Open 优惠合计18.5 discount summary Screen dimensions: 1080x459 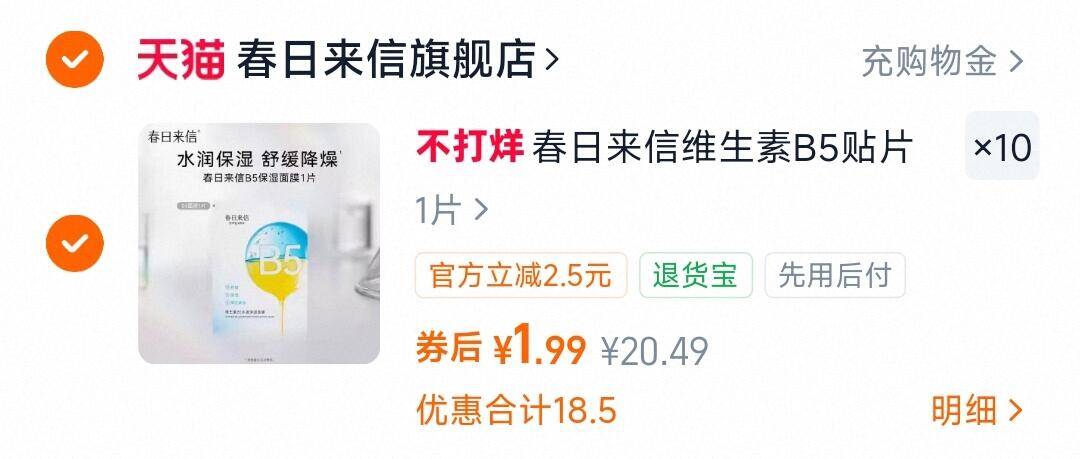pyautogui.click(x=516, y=410)
